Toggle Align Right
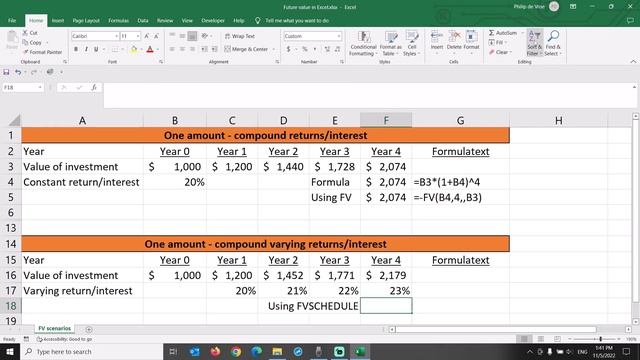Image resolution: width=640 pixels, height=360 pixels. (x=192, y=49)
